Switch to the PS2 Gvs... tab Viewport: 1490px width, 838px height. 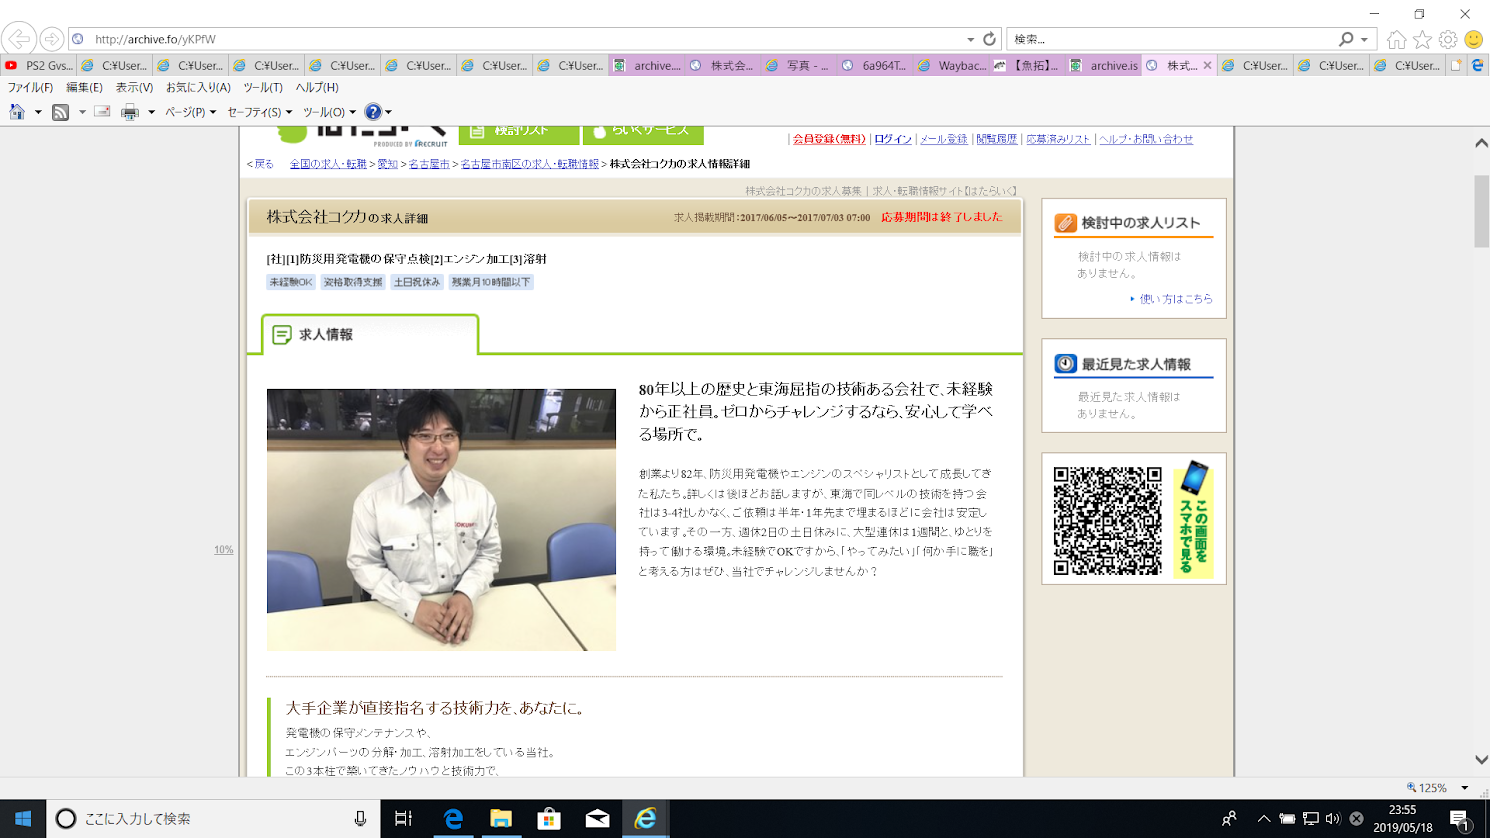coord(39,66)
